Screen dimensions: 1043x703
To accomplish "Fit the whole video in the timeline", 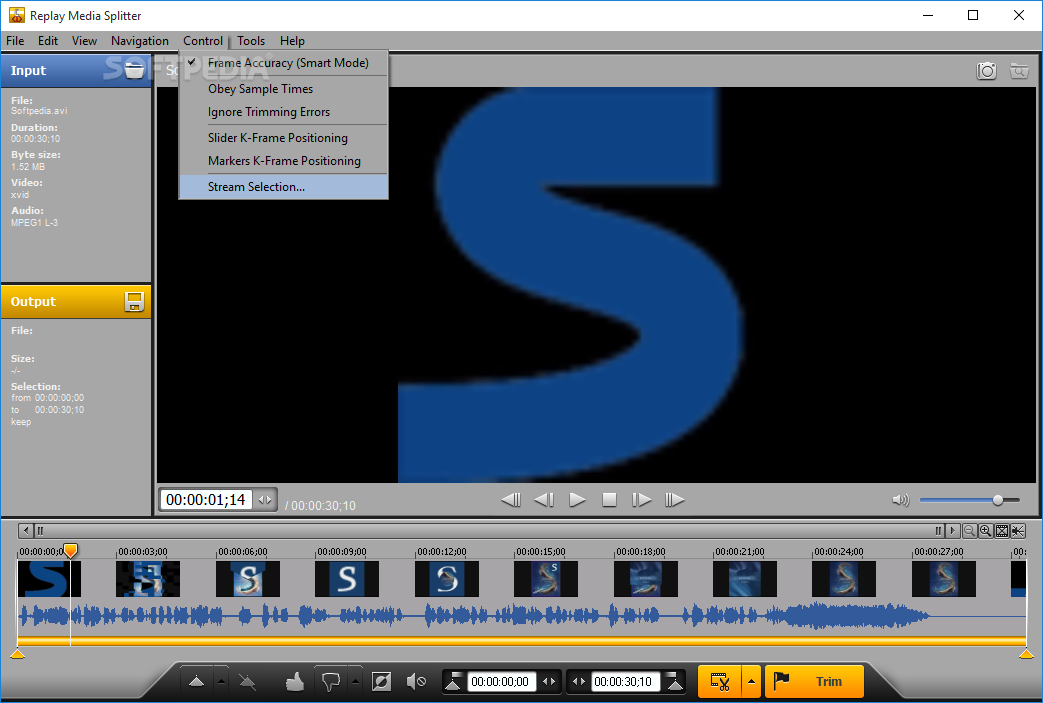I will (1002, 531).
